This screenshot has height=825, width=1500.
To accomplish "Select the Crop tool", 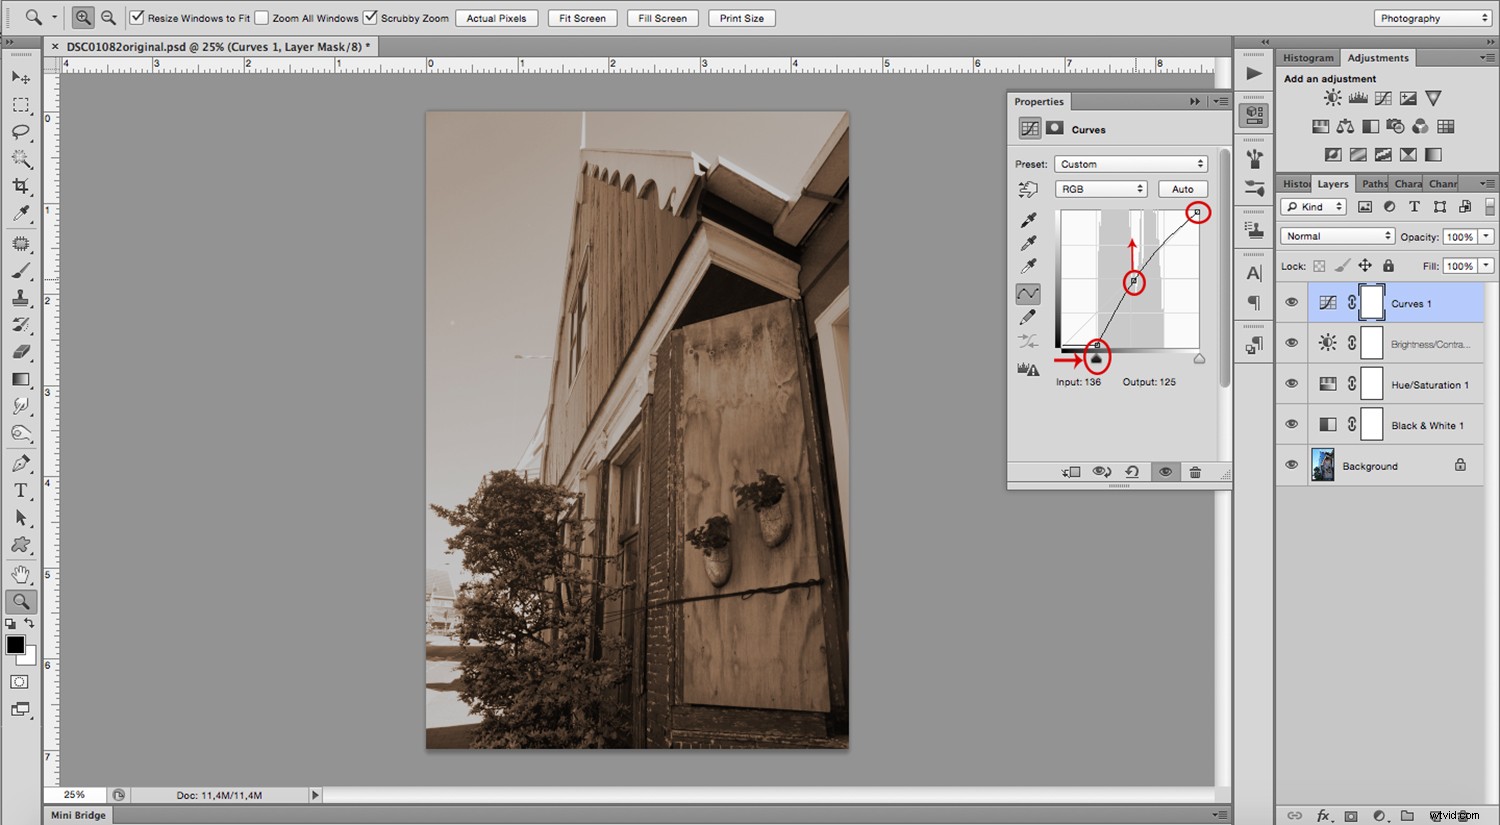I will point(22,186).
